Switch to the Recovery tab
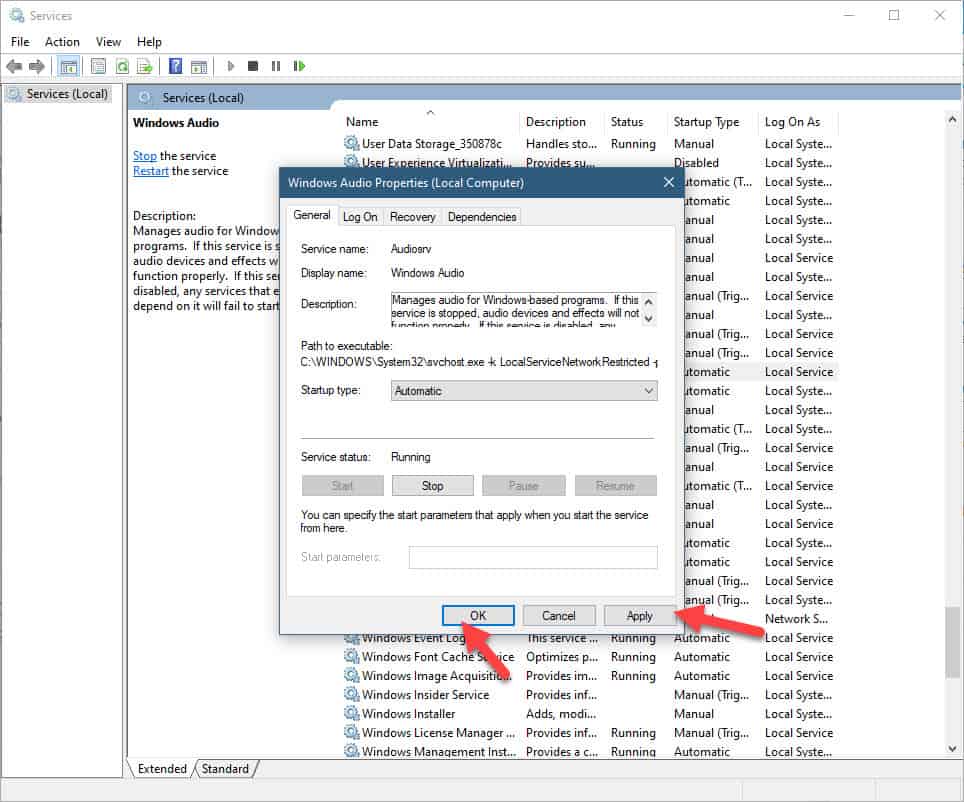Screen dimensions: 964x802 pos(413,217)
